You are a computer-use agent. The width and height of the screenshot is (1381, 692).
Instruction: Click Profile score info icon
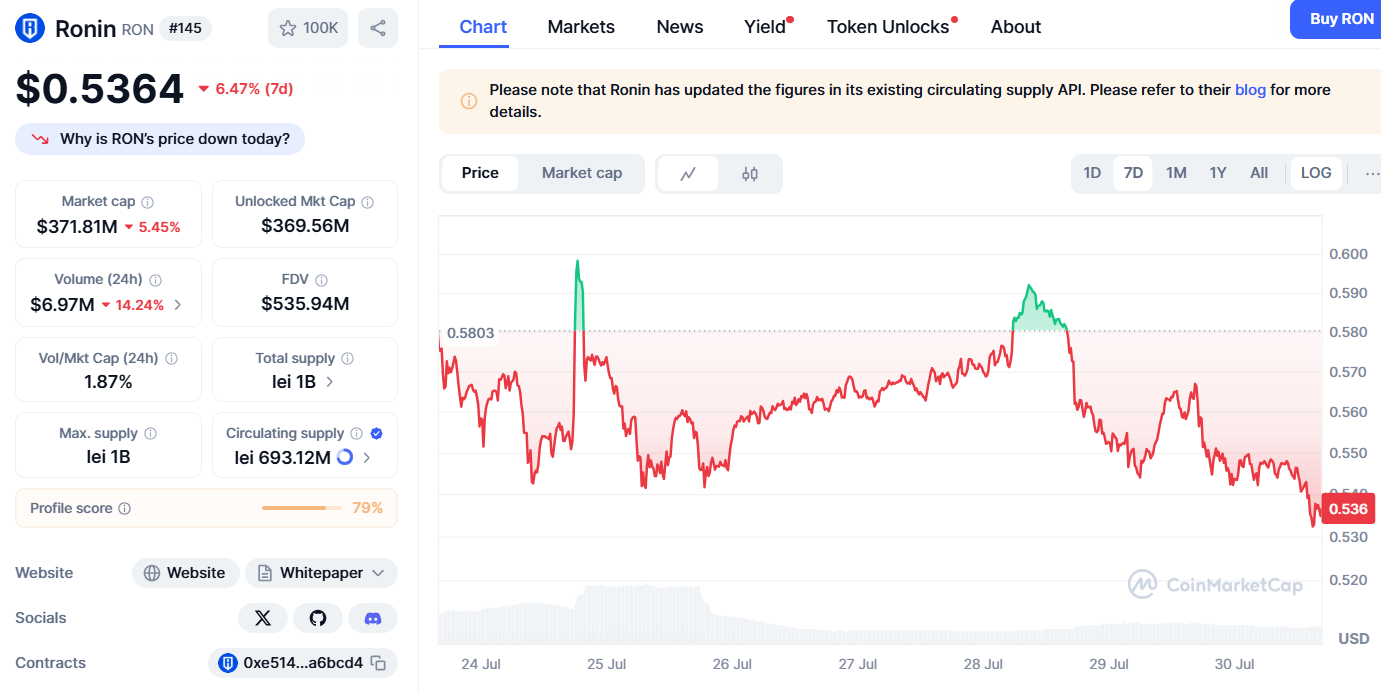point(125,508)
